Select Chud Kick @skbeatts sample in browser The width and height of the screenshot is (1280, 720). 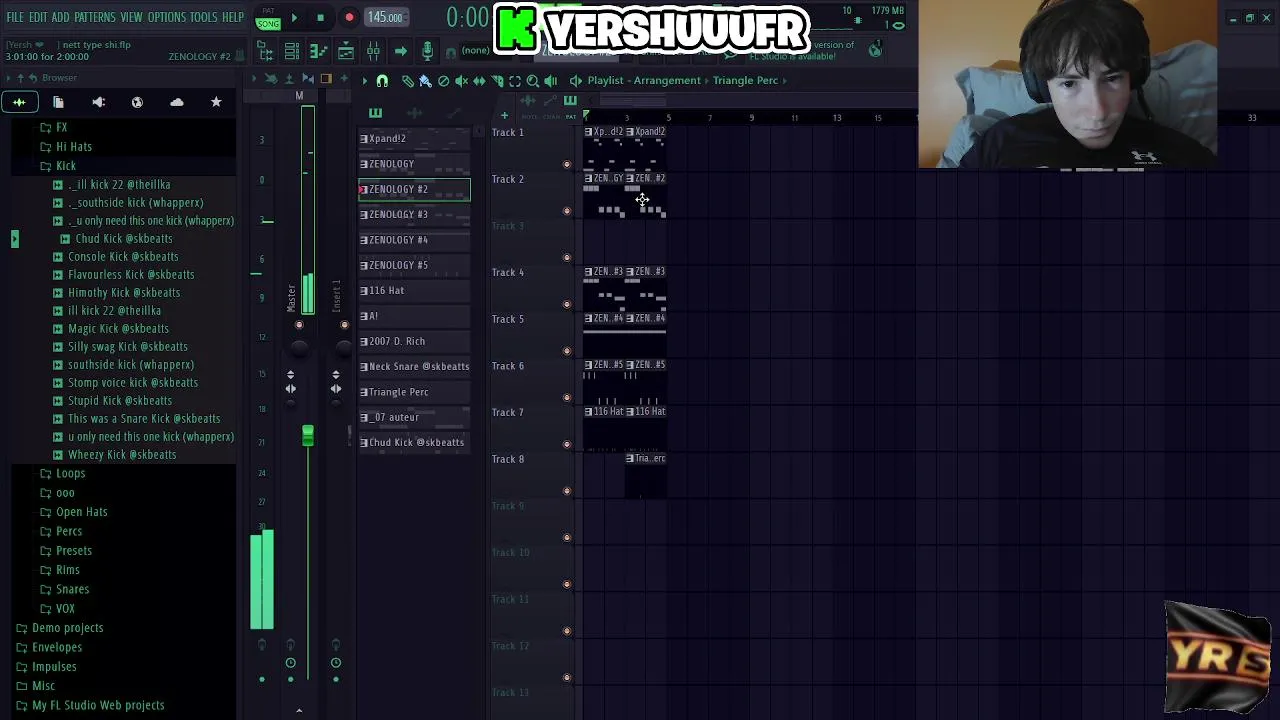(x=124, y=239)
